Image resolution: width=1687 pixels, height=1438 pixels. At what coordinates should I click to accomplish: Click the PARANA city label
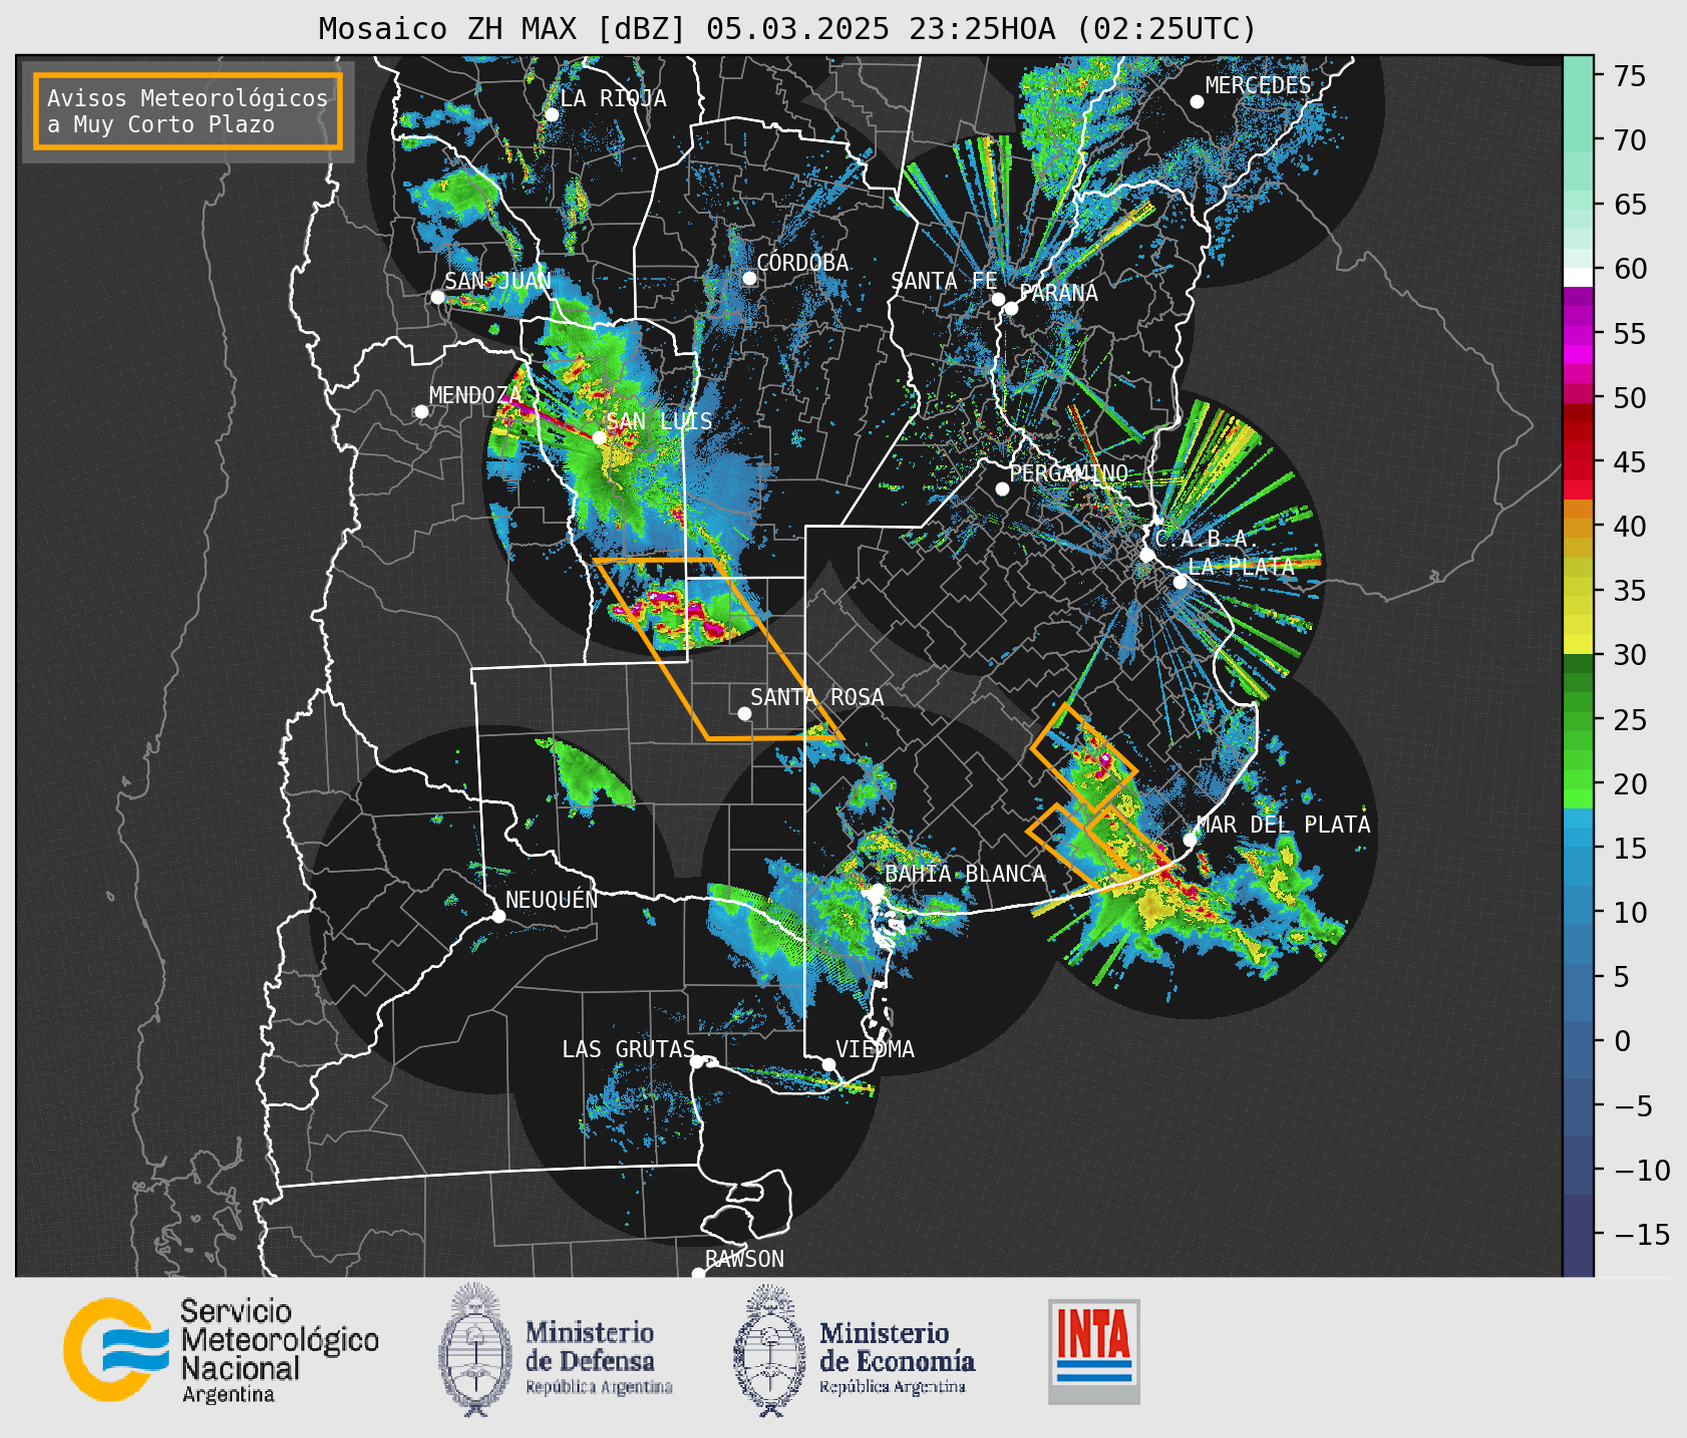(1058, 293)
